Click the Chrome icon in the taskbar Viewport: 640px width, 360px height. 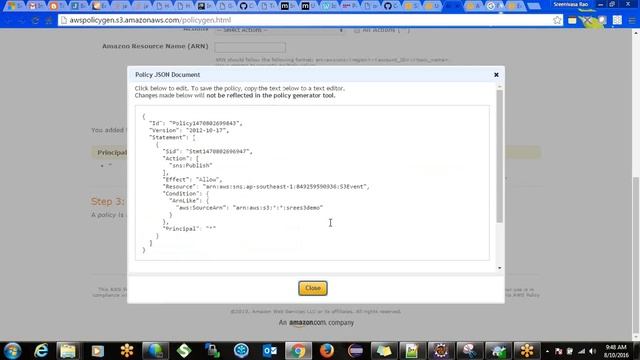(298, 351)
